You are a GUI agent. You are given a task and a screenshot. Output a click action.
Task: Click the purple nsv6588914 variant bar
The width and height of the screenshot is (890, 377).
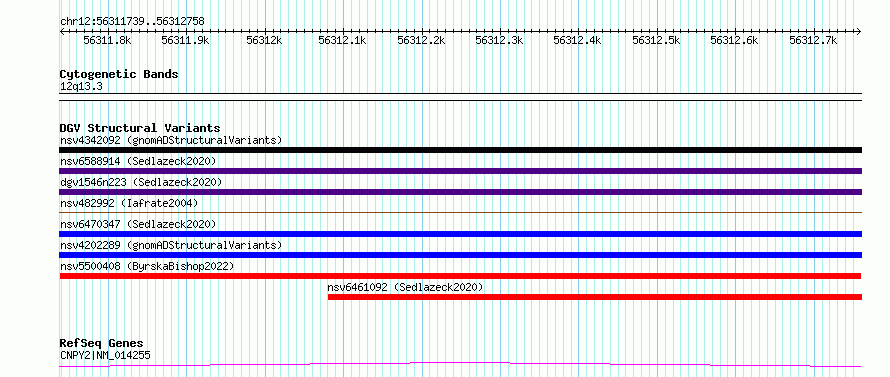460,171
